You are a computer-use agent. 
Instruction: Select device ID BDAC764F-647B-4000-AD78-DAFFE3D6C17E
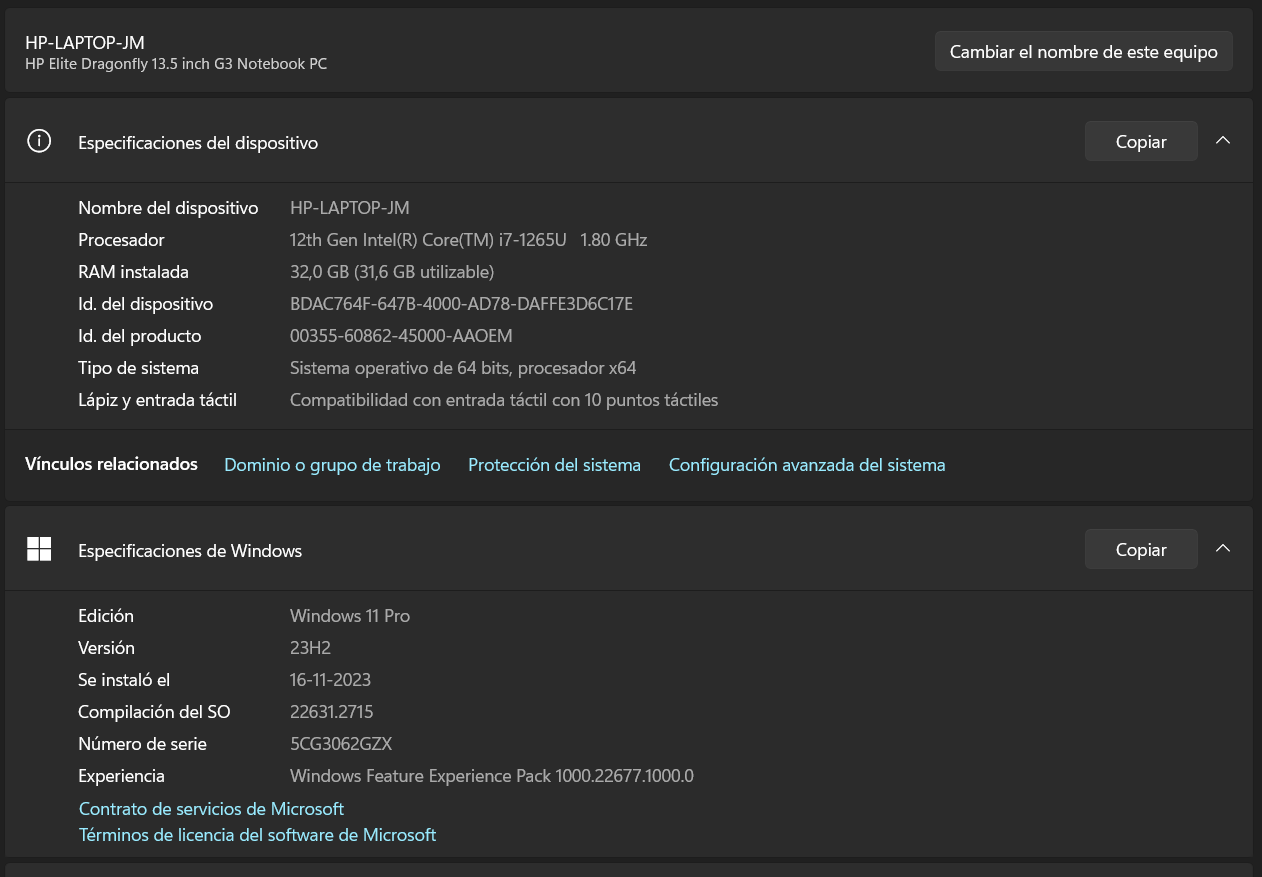click(x=461, y=304)
